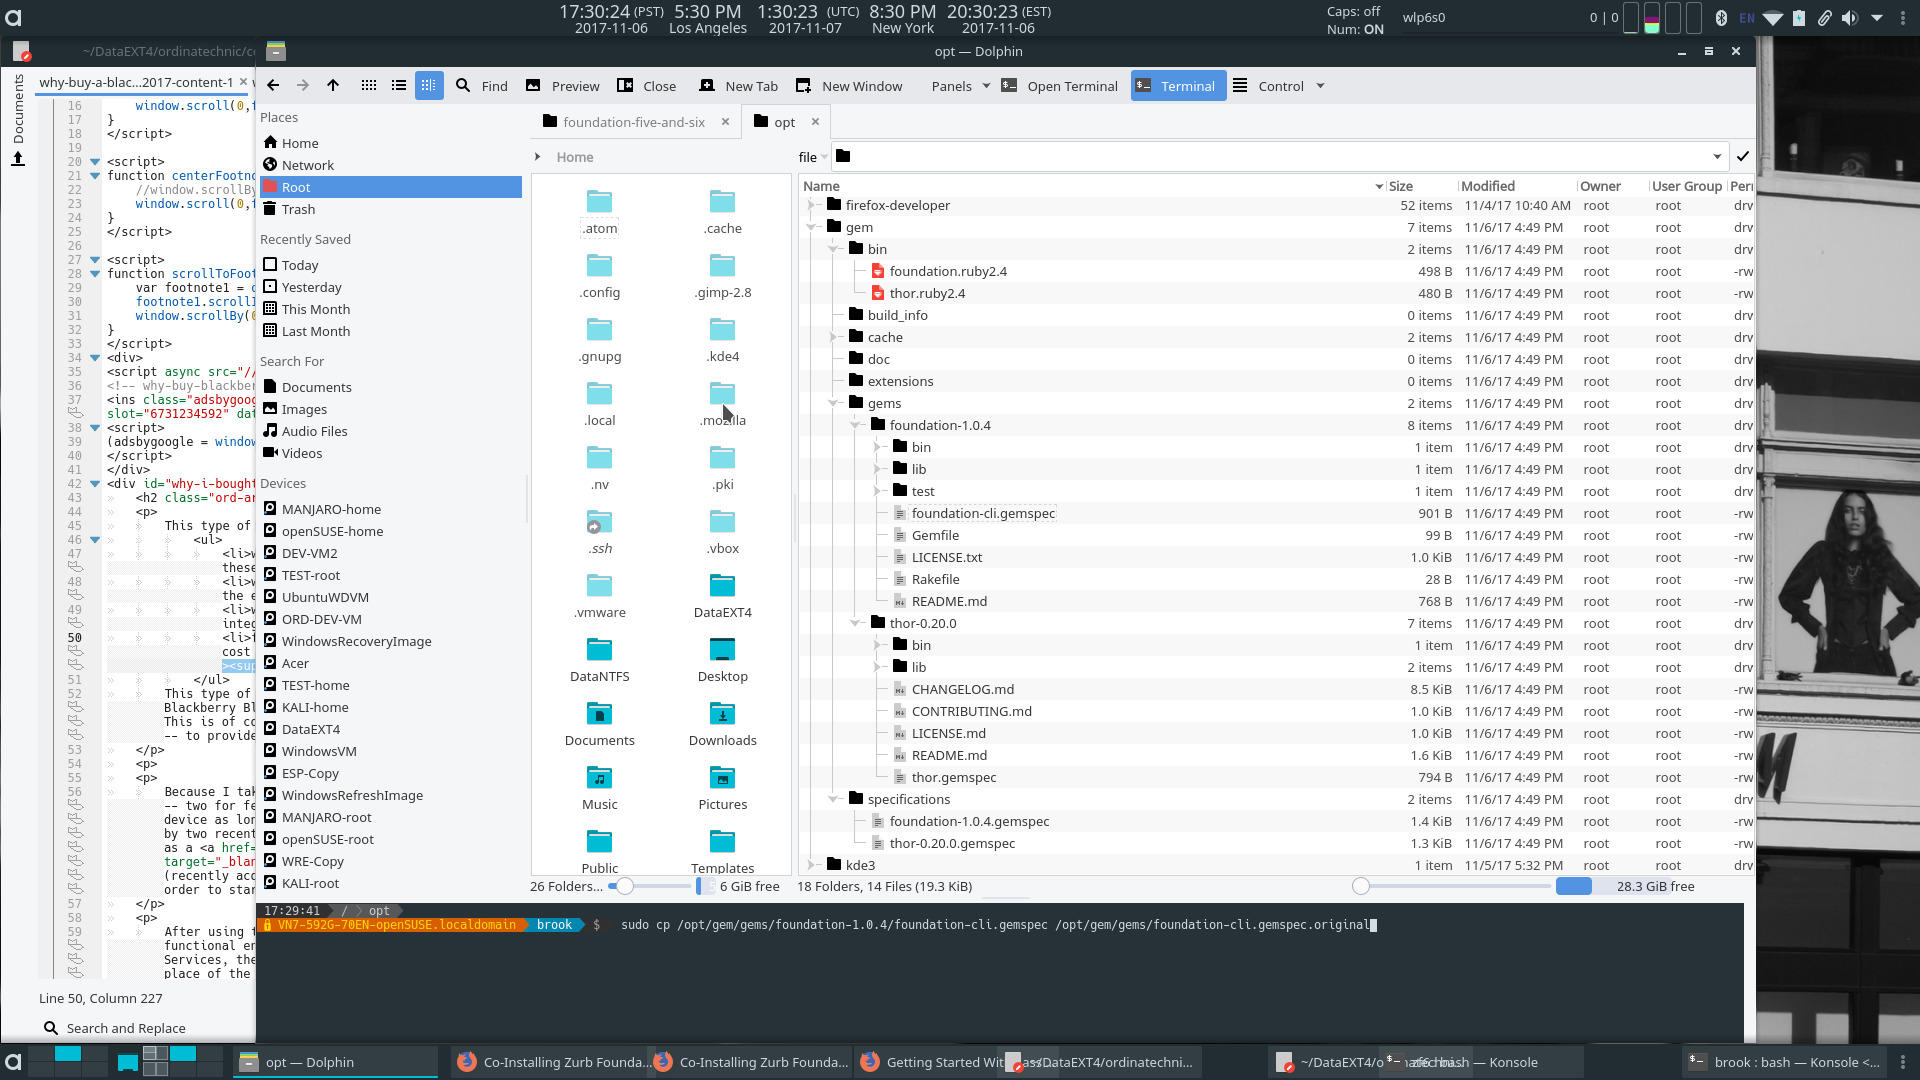Viewport: 1920px width, 1080px height.
Task: Expand the firefox-developer folder
Action: click(x=811, y=205)
